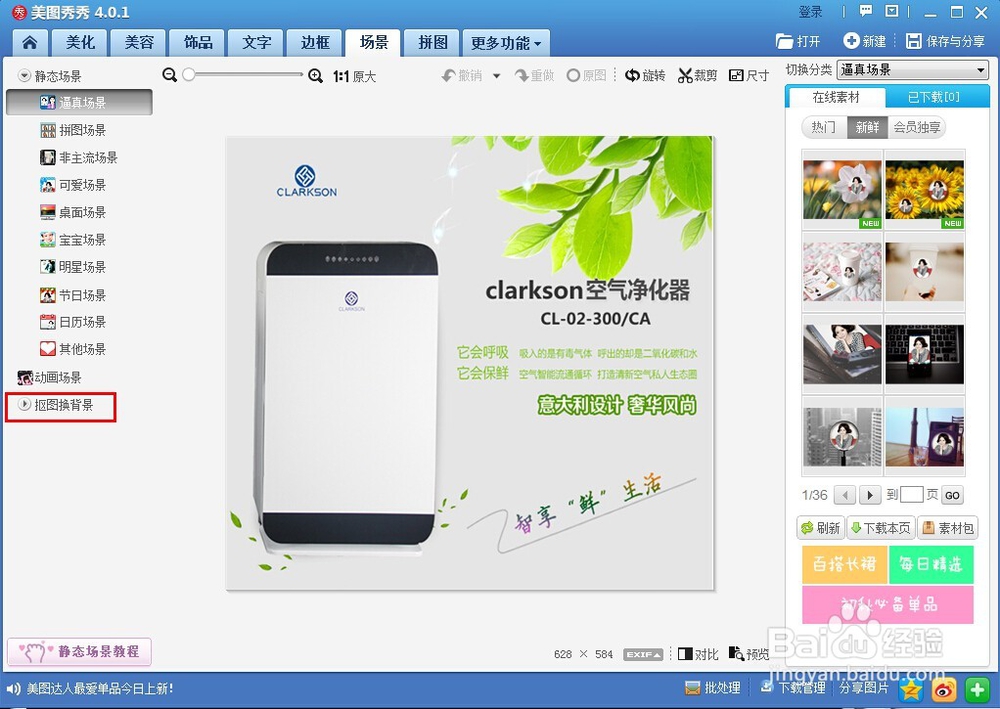Switch to the 饰品 tab
1000x709 pixels.
click(x=198, y=43)
